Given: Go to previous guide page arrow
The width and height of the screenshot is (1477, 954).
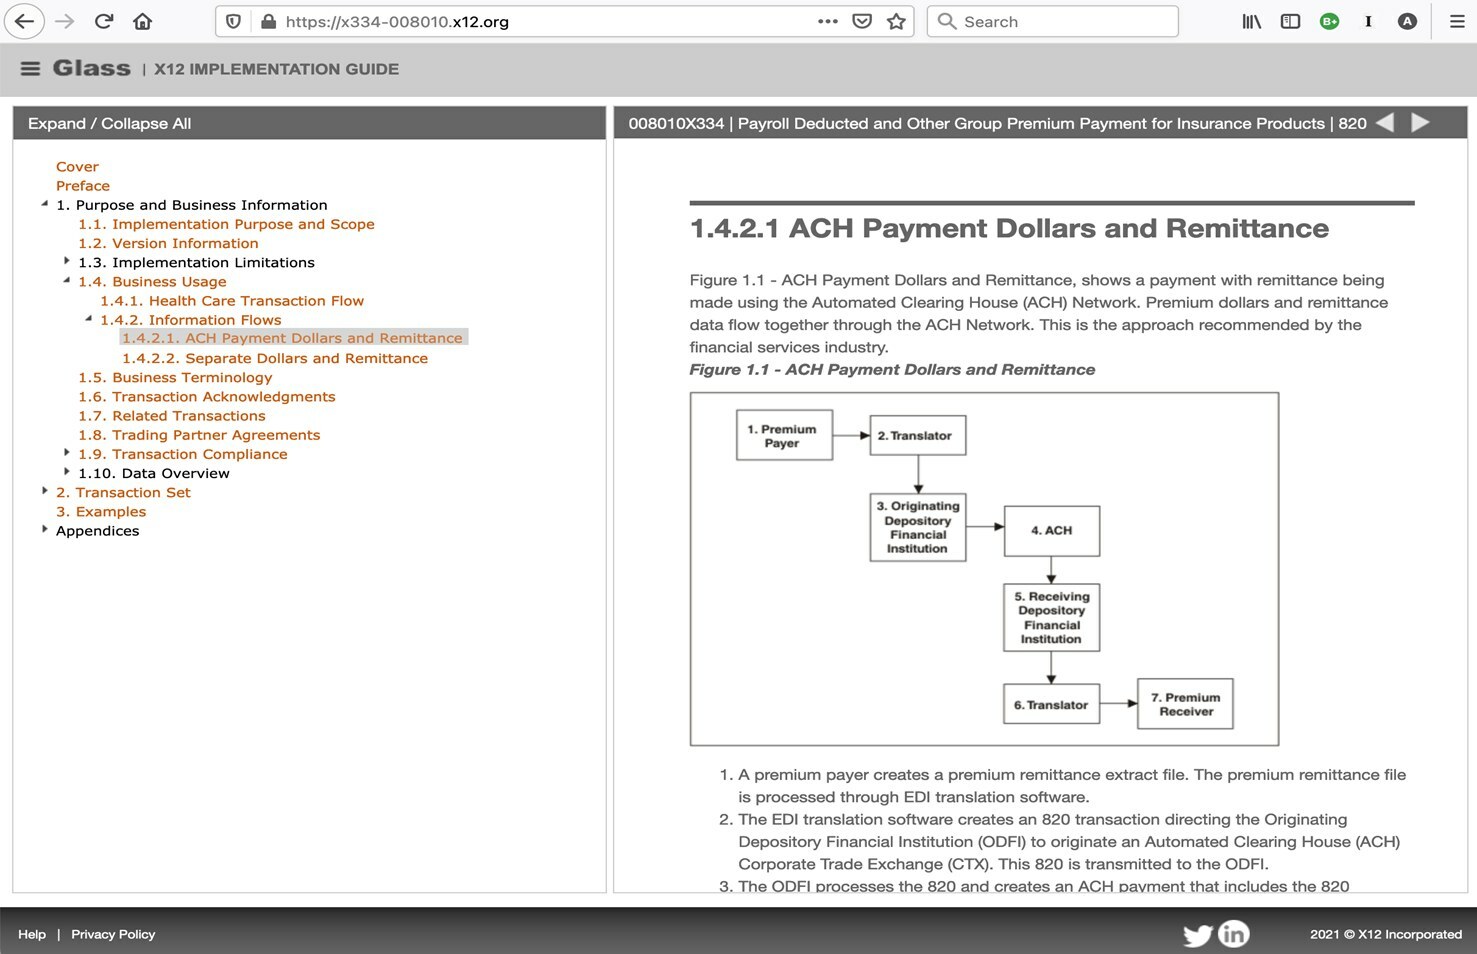Looking at the screenshot, I should click(x=1385, y=123).
